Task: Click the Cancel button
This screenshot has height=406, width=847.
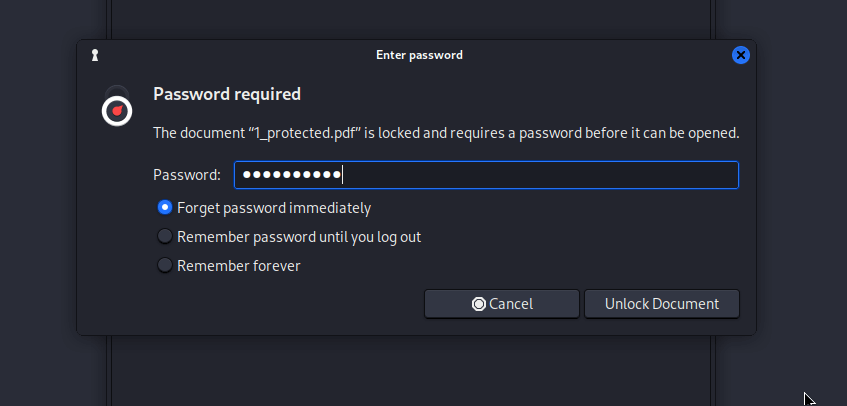Action: click(502, 304)
